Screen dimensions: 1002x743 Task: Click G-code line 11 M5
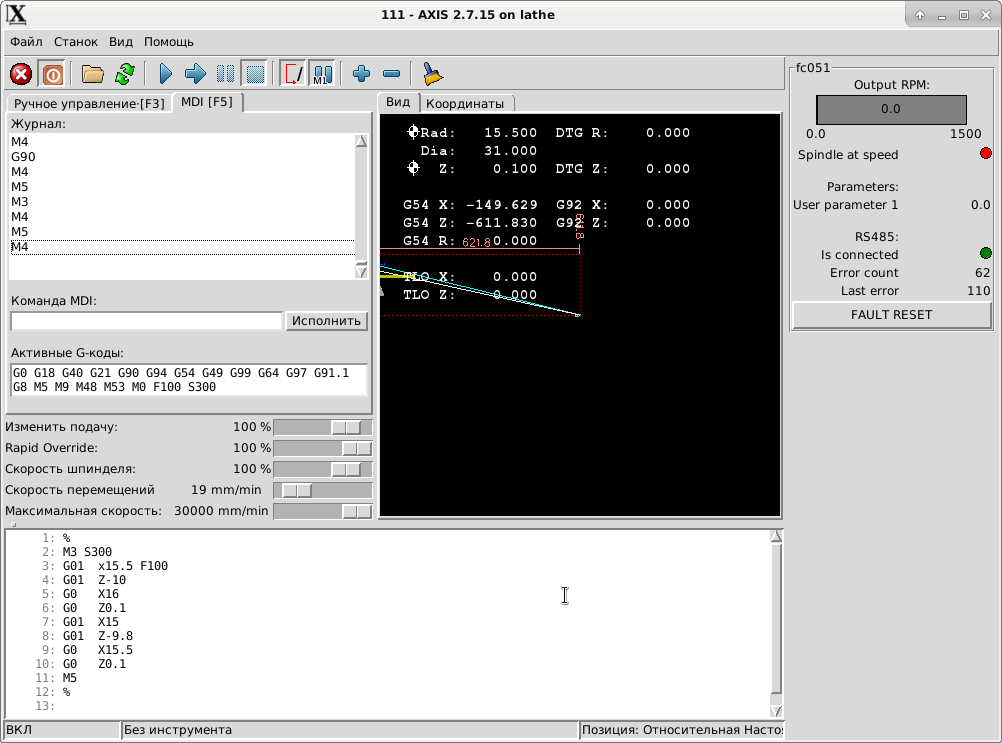pos(70,678)
